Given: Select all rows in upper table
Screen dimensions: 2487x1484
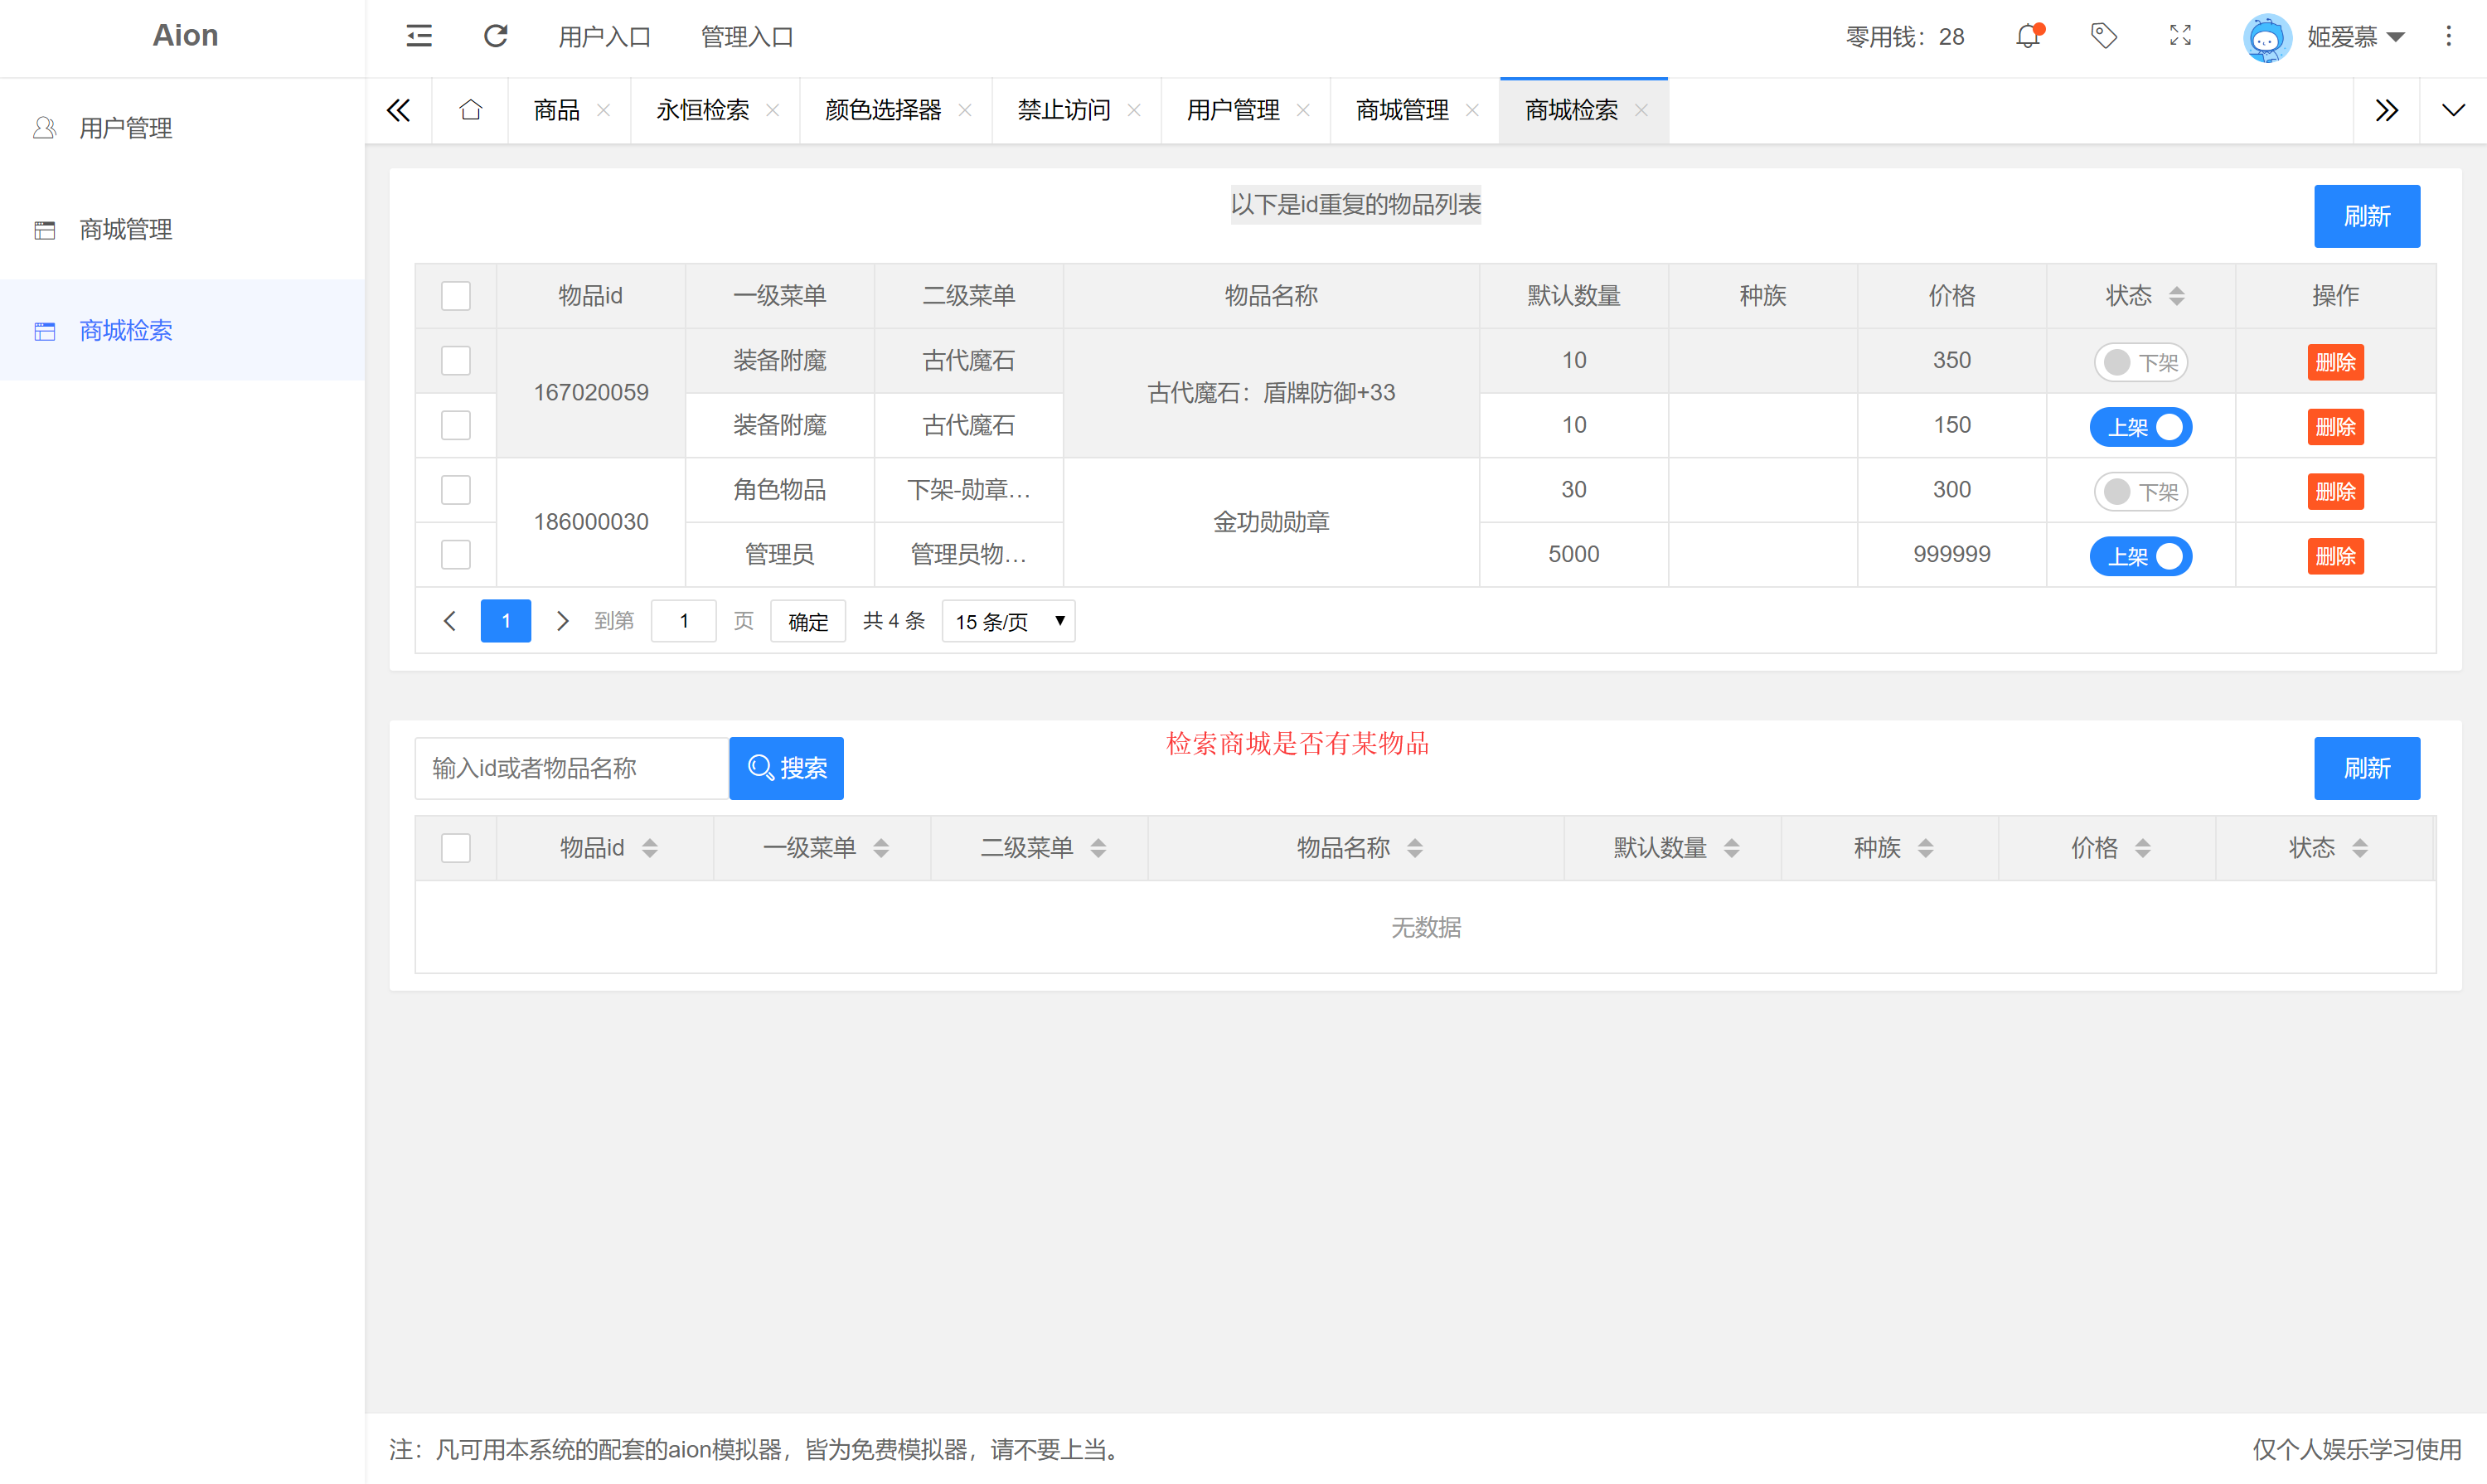Looking at the screenshot, I should point(456,296).
